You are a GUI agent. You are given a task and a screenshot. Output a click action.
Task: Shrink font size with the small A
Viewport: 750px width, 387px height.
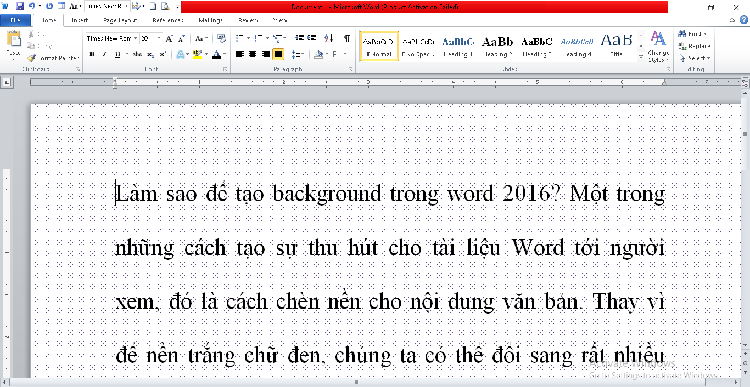[x=181, y=39]
